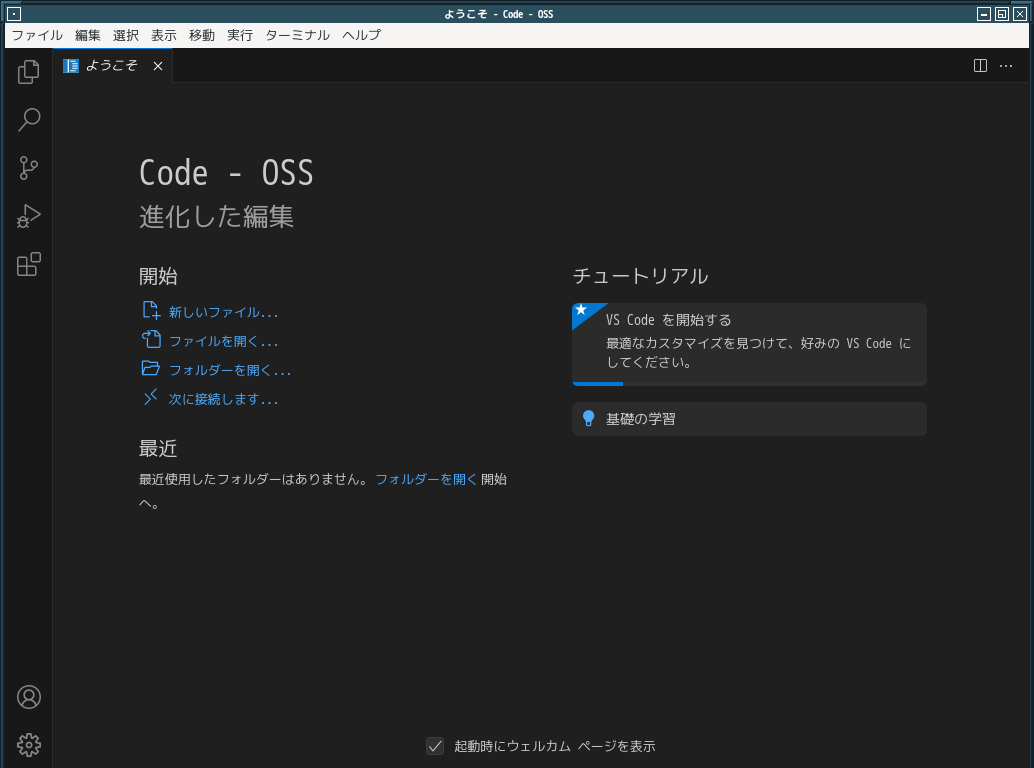Minimize the Code - OSS window

[984, 14]
